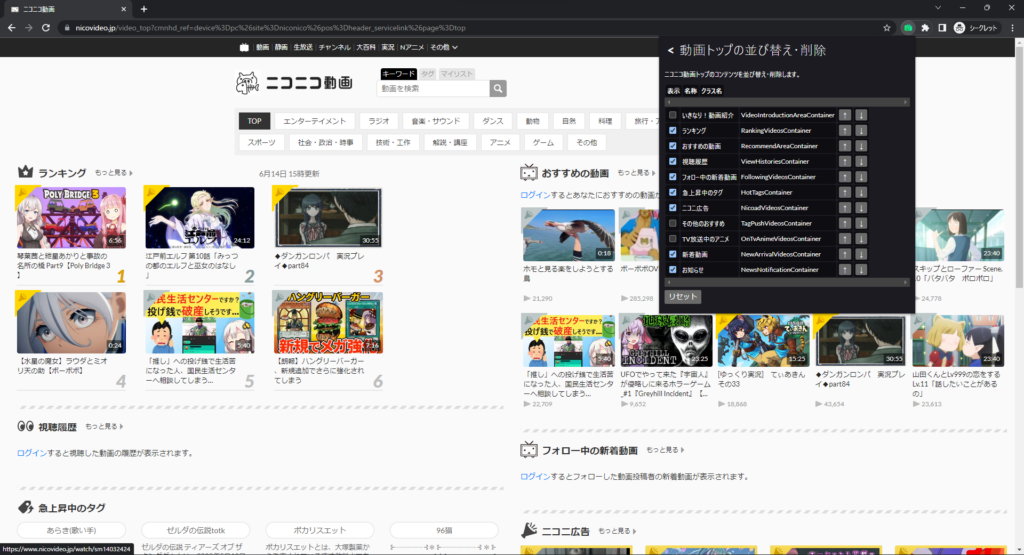The image size is (1024, 555).
Task: Click the popup lower horizontal scrollbar
Action: (786, 283)
